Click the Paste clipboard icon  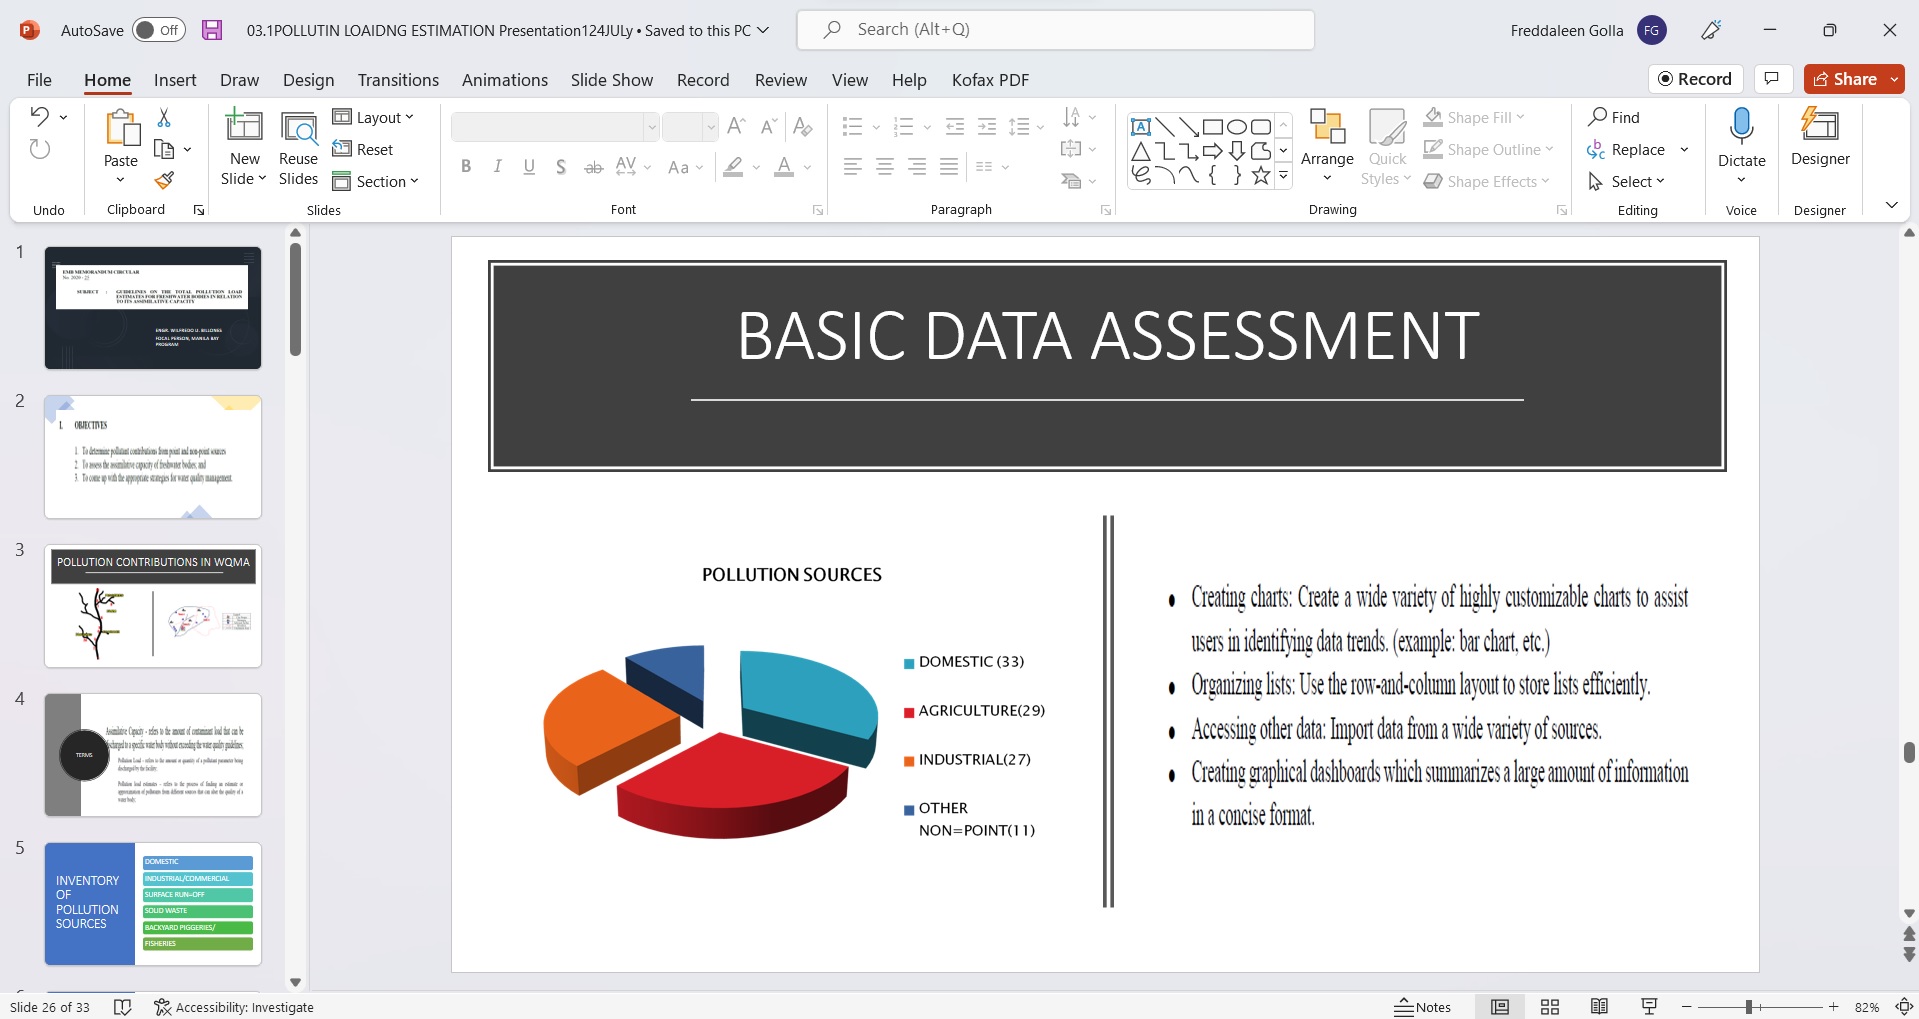pyautogui.click(x=121, y=128)
